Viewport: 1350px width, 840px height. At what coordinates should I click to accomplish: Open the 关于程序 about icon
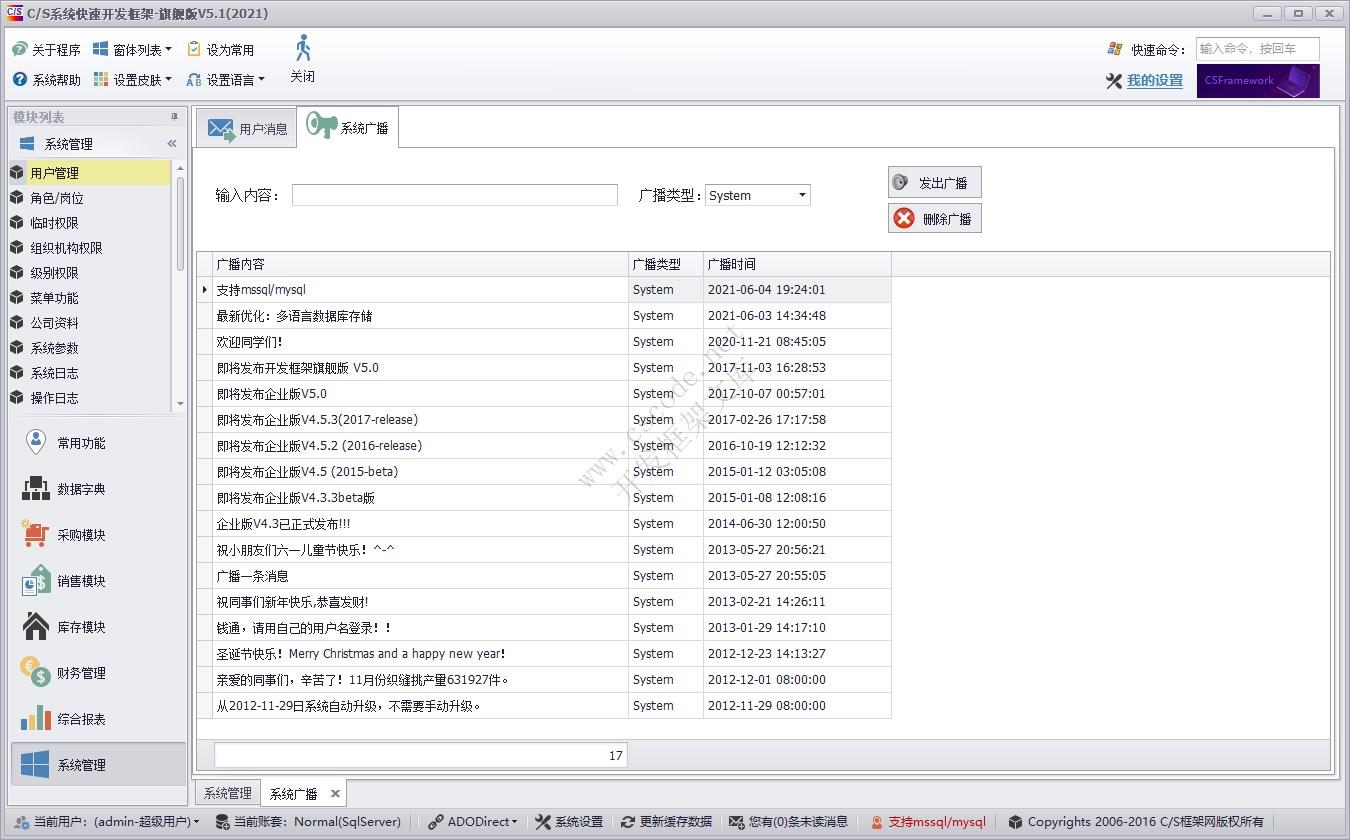tap(21, 48)
